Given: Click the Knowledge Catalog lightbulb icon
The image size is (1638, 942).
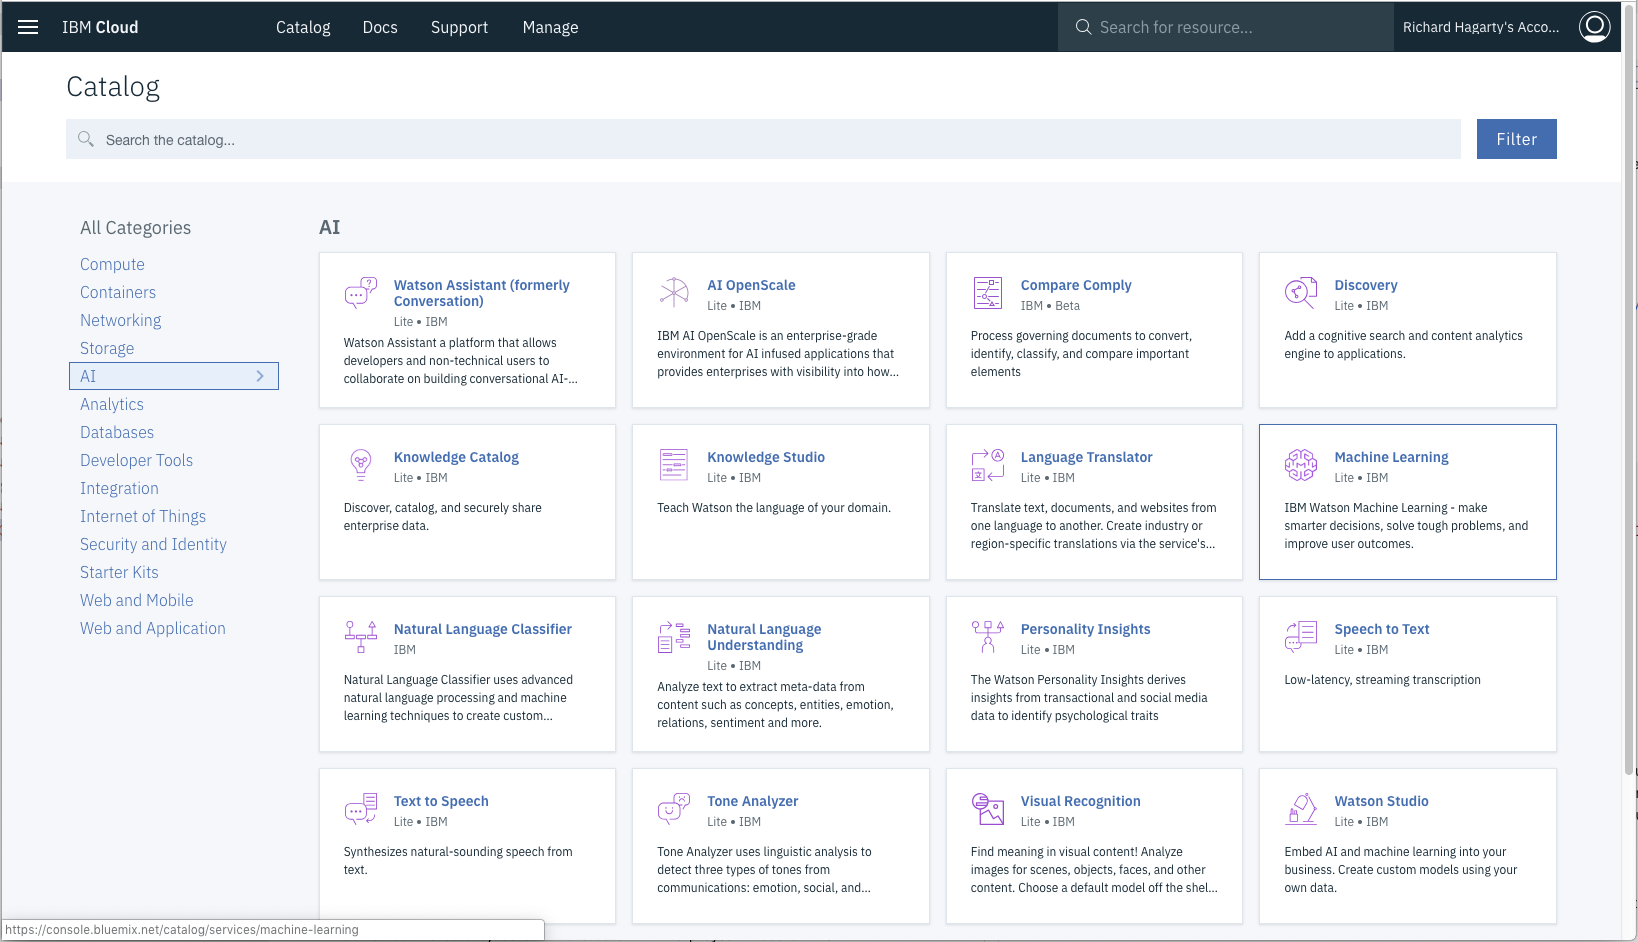Looking at the screenshot, I should pos(361,465).
